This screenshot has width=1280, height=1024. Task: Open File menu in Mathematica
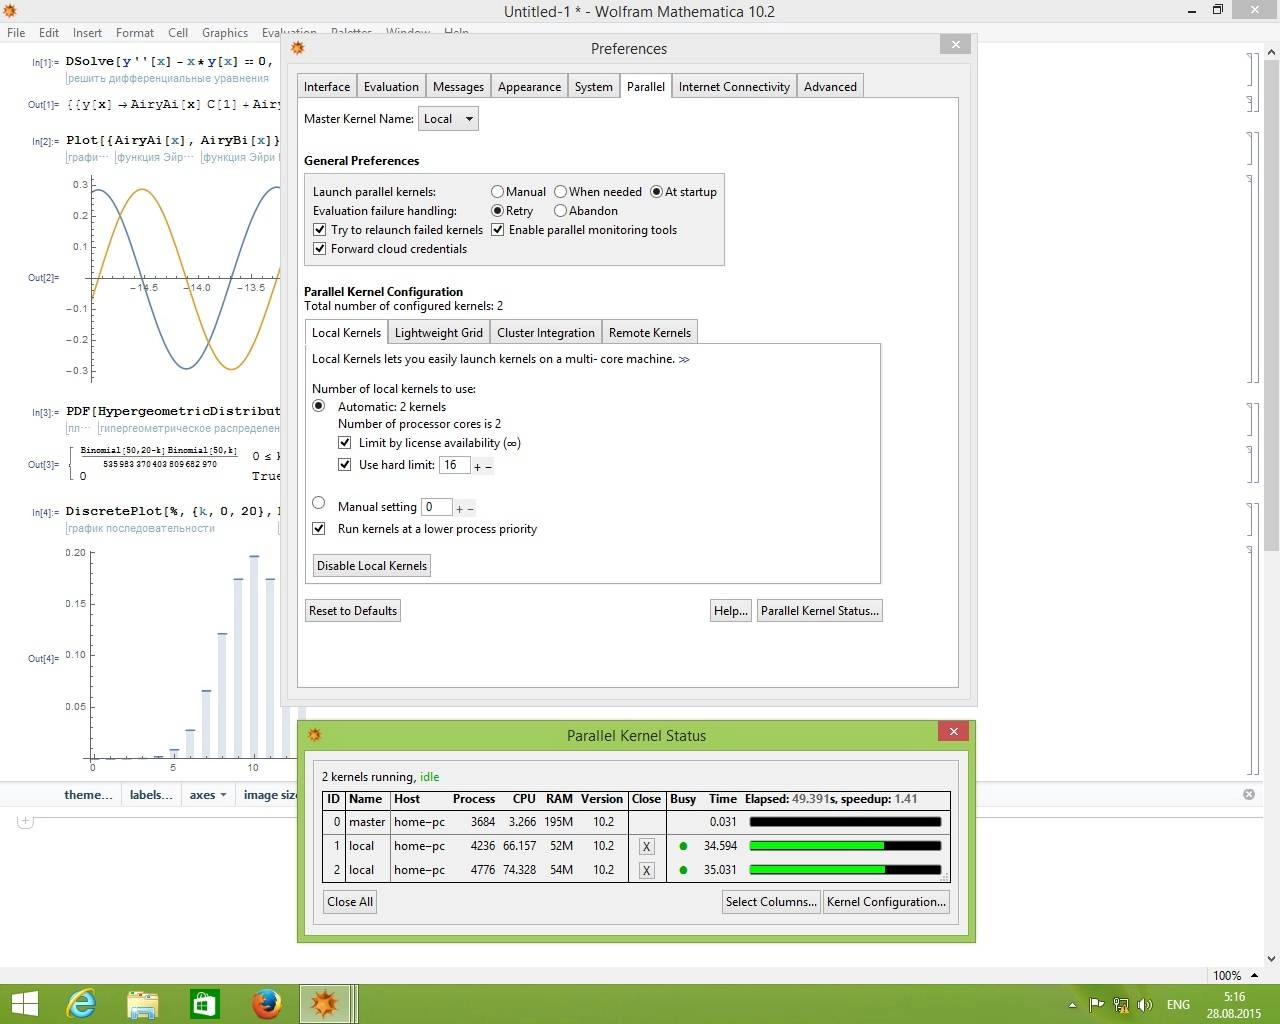(x=16, y=33)
